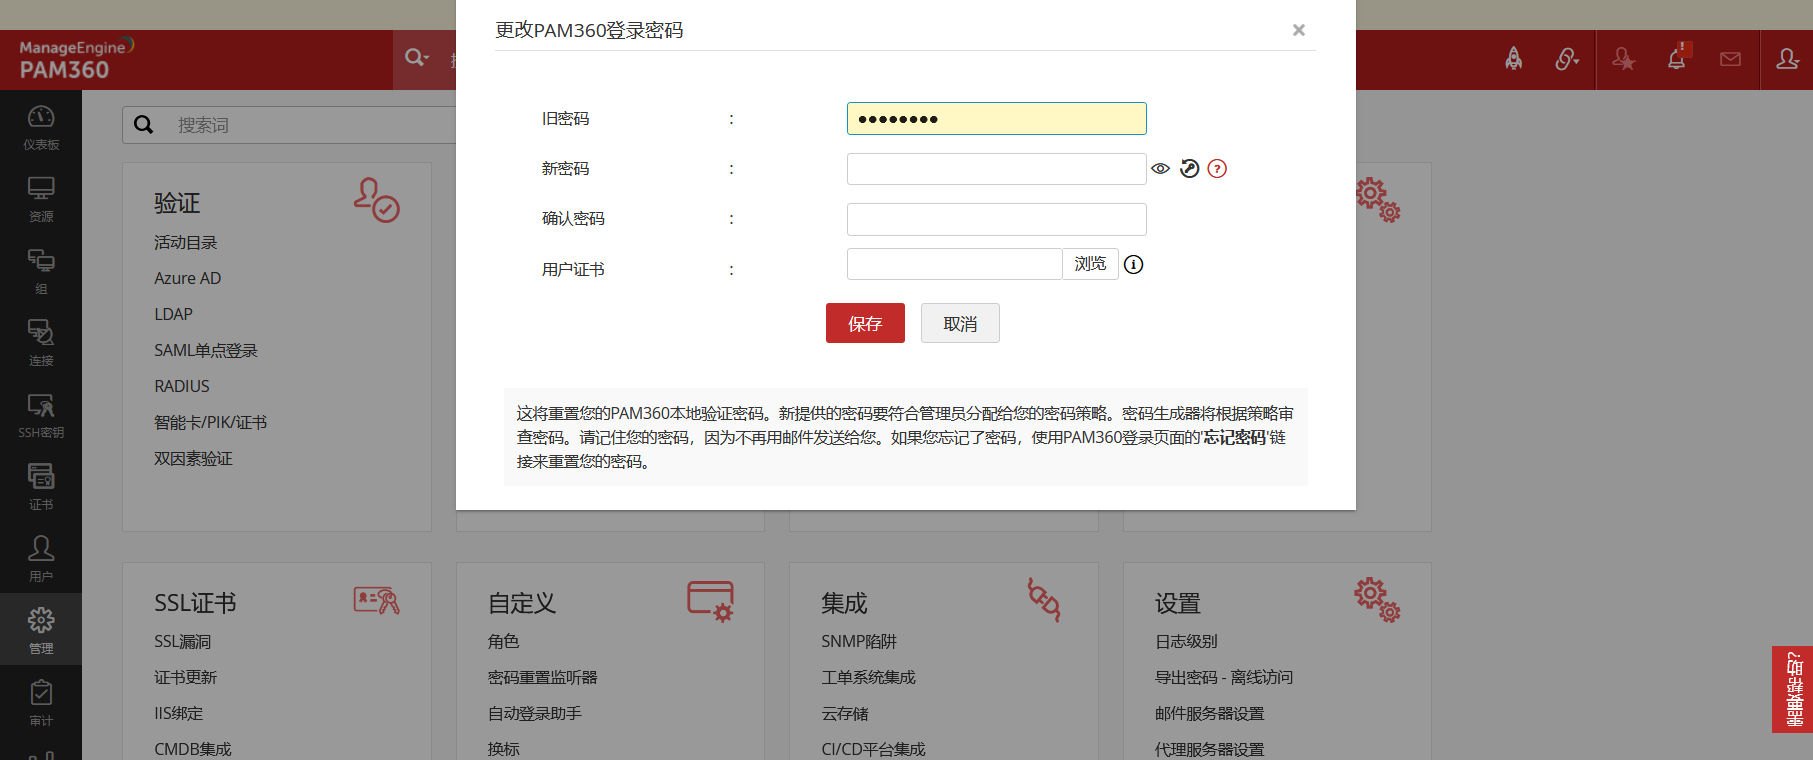Image resolution: width=1813 pixels, height=760 pixels.
Task: Click the 自定义 card heading
Action: click(522, 603)
